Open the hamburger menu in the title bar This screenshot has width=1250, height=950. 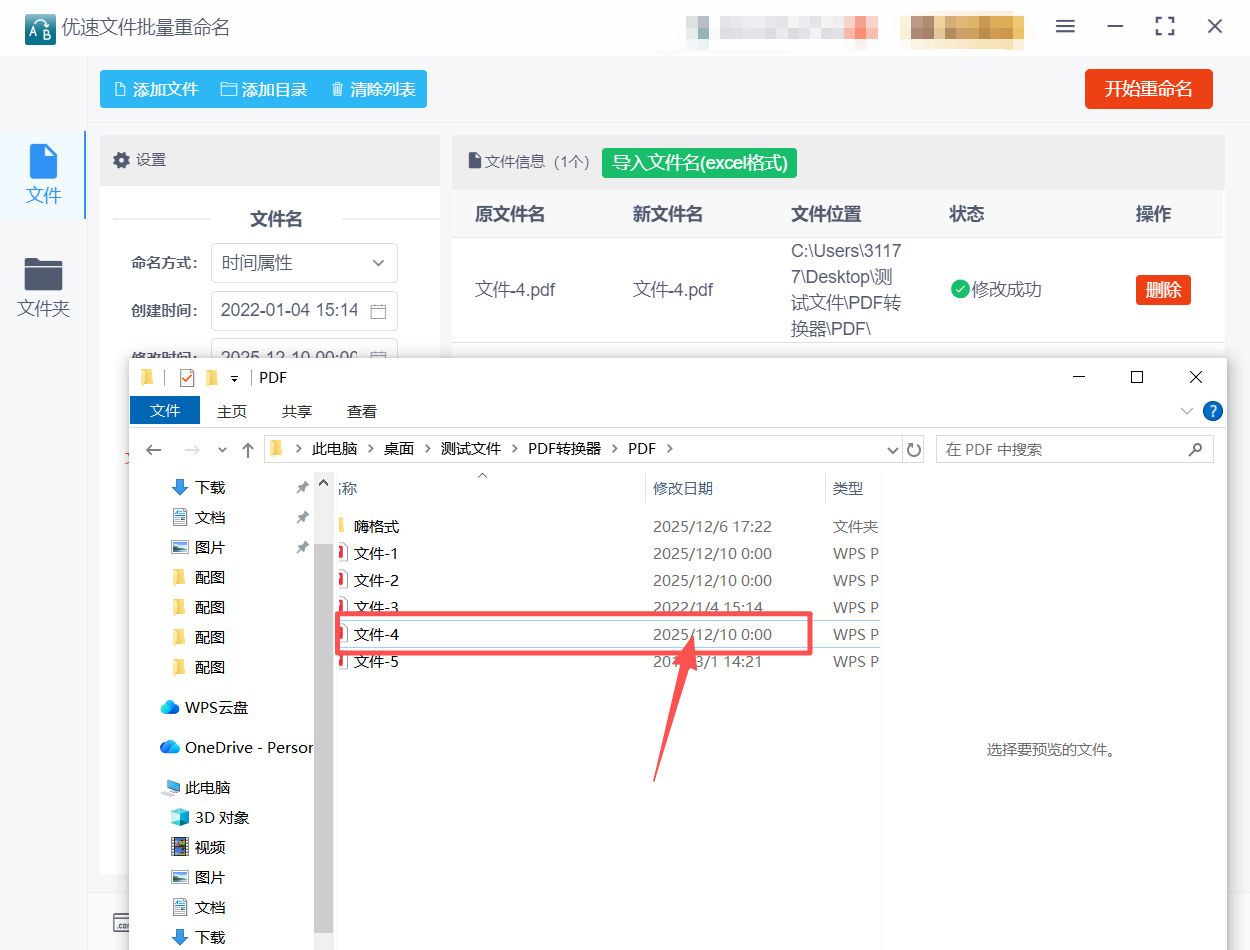click(1065, 26)
